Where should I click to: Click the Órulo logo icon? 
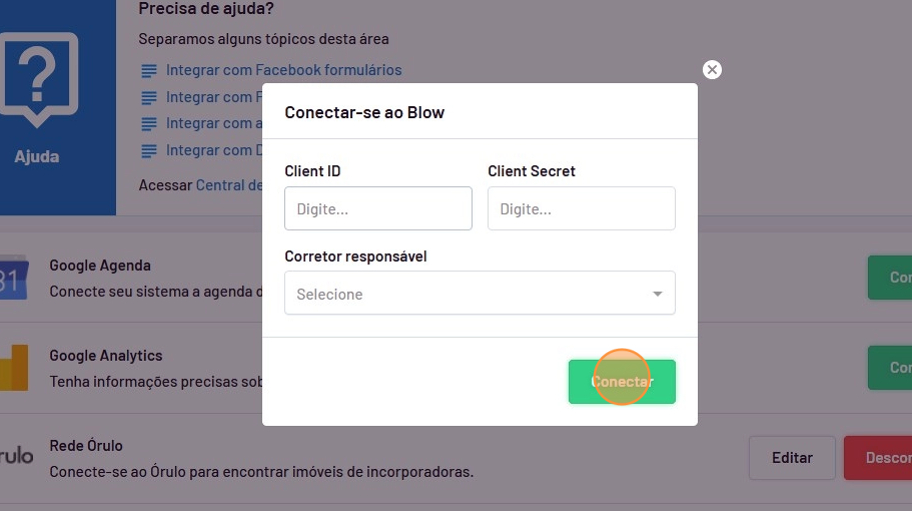pyautogui.click(x=16, y=457)
